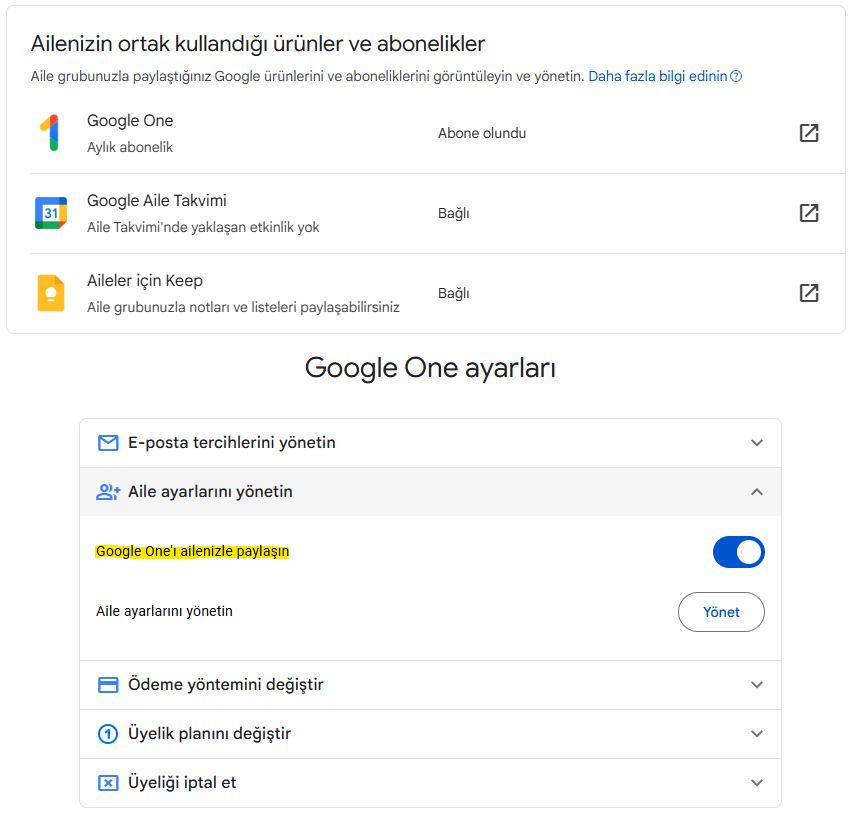Expand the Üyeliği iptal et chevron
The image size is (853, 820).
[x=757, y=783]
